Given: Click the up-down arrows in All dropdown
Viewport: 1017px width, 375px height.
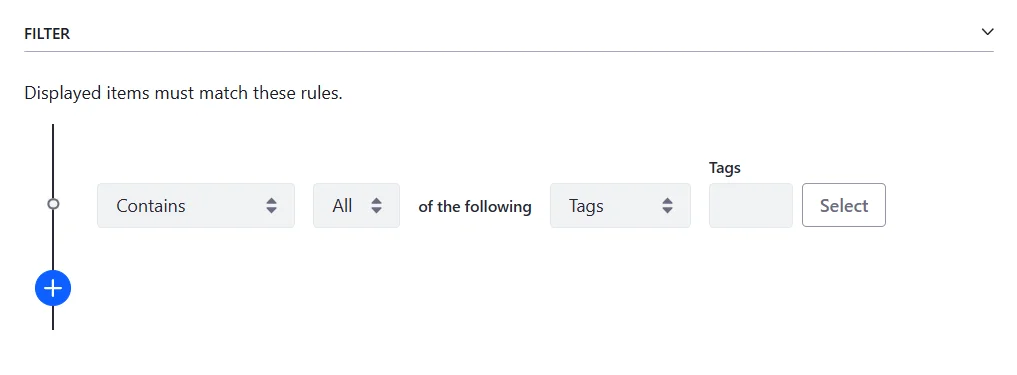Looking at the screenshot, I should [x=376, y=206].
